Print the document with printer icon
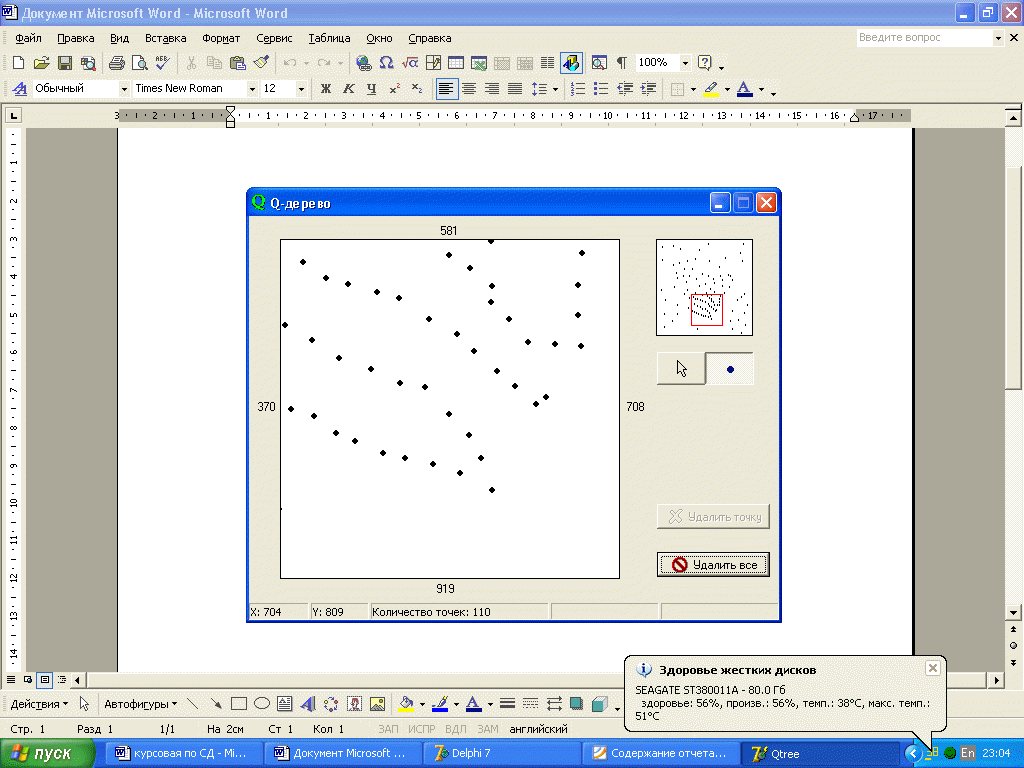 click(116, 63)
